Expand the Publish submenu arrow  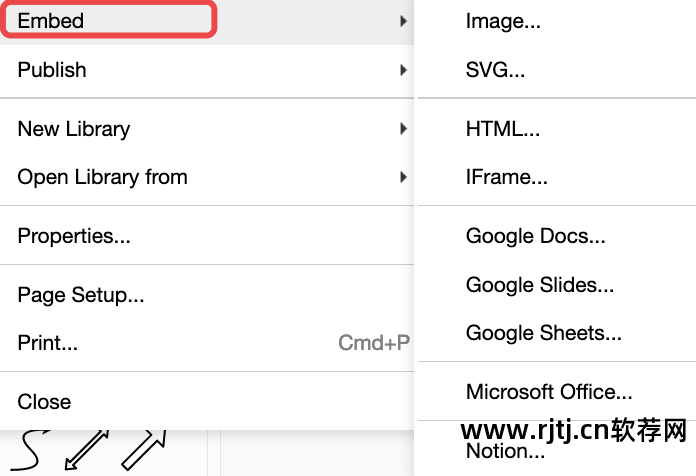403,70
